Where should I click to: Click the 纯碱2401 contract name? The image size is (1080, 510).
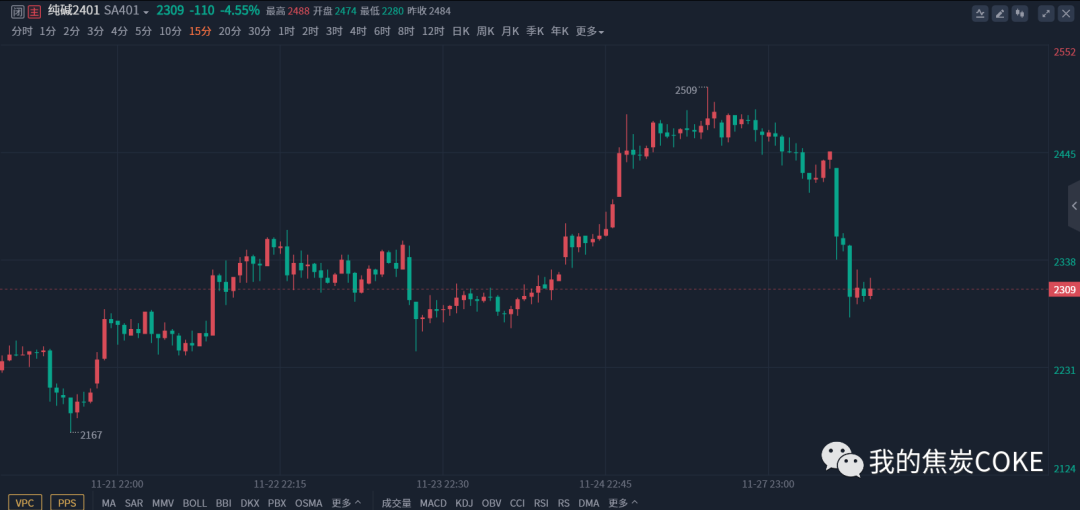(x=74, y=10)
